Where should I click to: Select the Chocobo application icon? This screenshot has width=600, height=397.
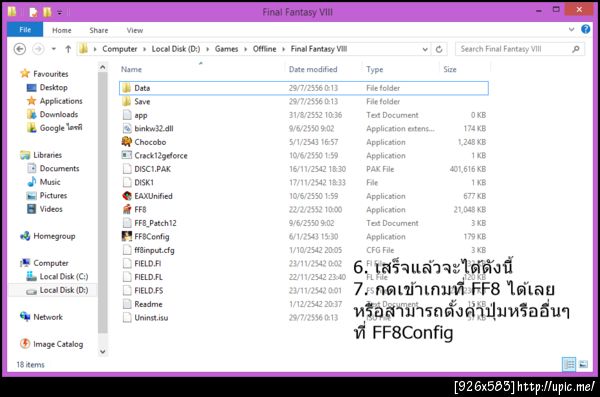(127, 142)
